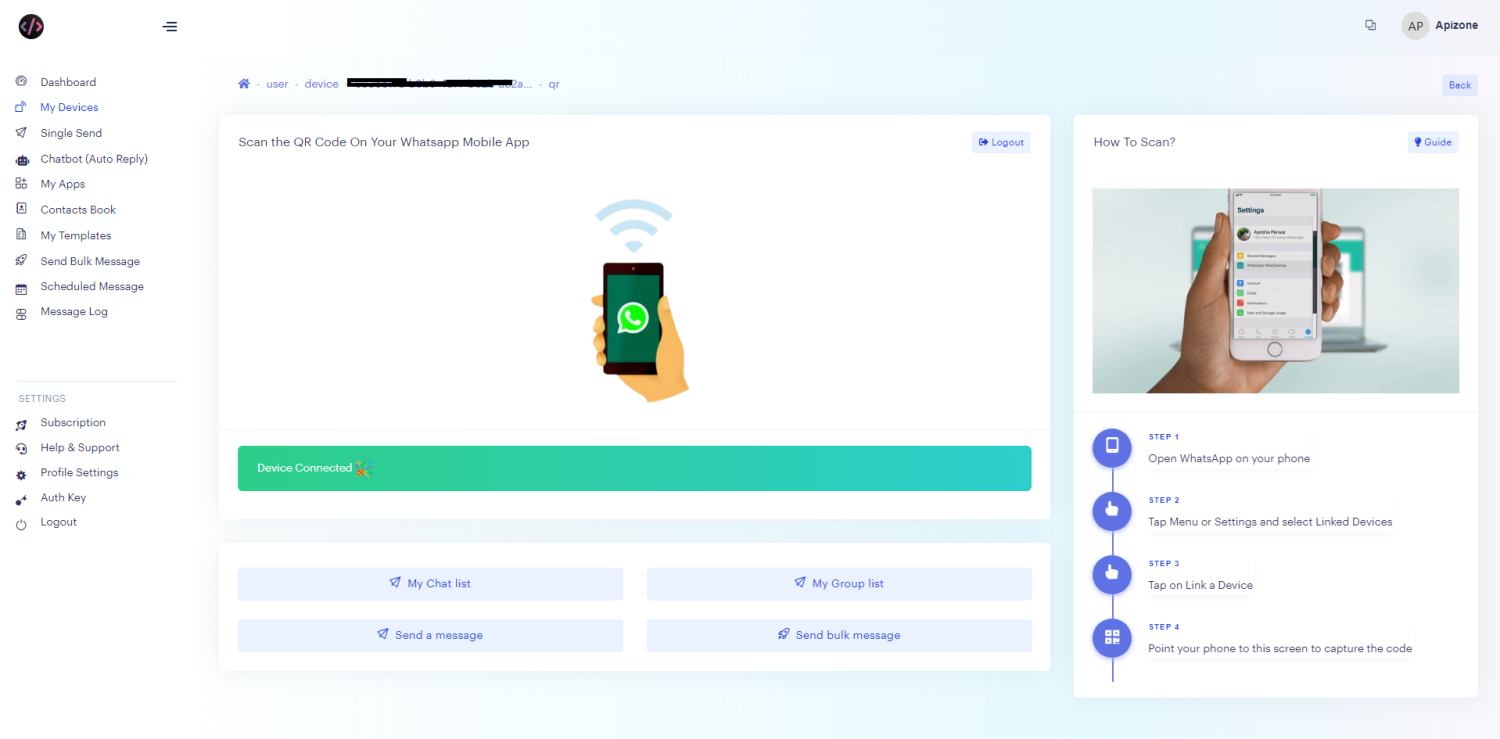
Task: Click the Device Connected status banner
Action: (x=634, y=468)
